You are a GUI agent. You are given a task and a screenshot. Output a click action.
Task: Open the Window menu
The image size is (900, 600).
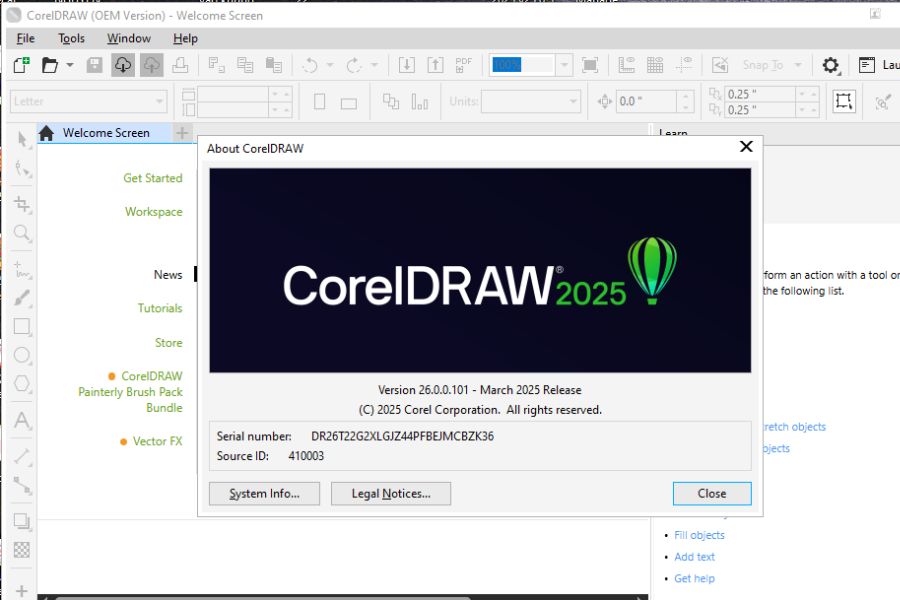[129, 38]
